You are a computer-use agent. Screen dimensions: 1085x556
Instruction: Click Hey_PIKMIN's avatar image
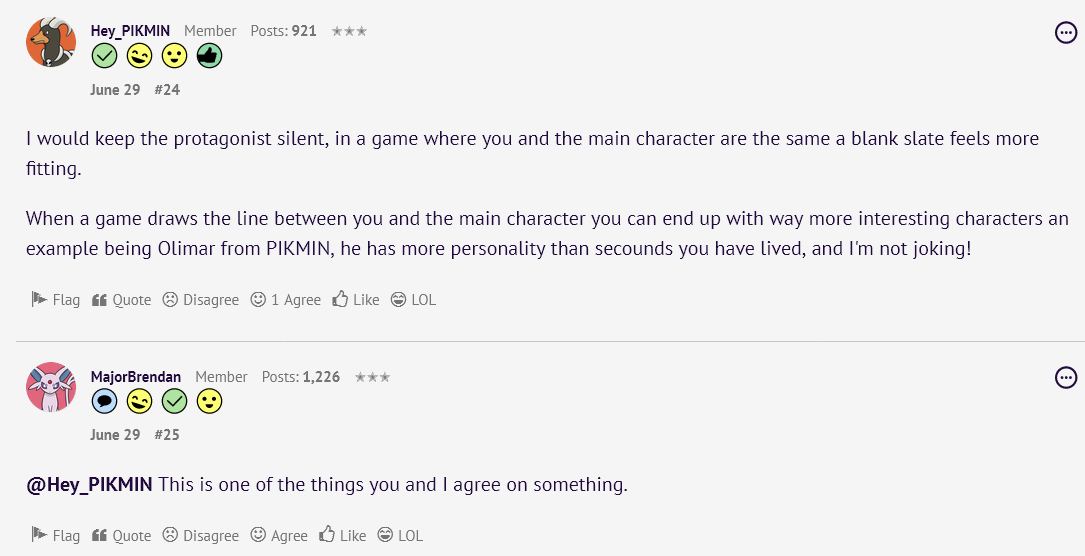tap(50, 42)
